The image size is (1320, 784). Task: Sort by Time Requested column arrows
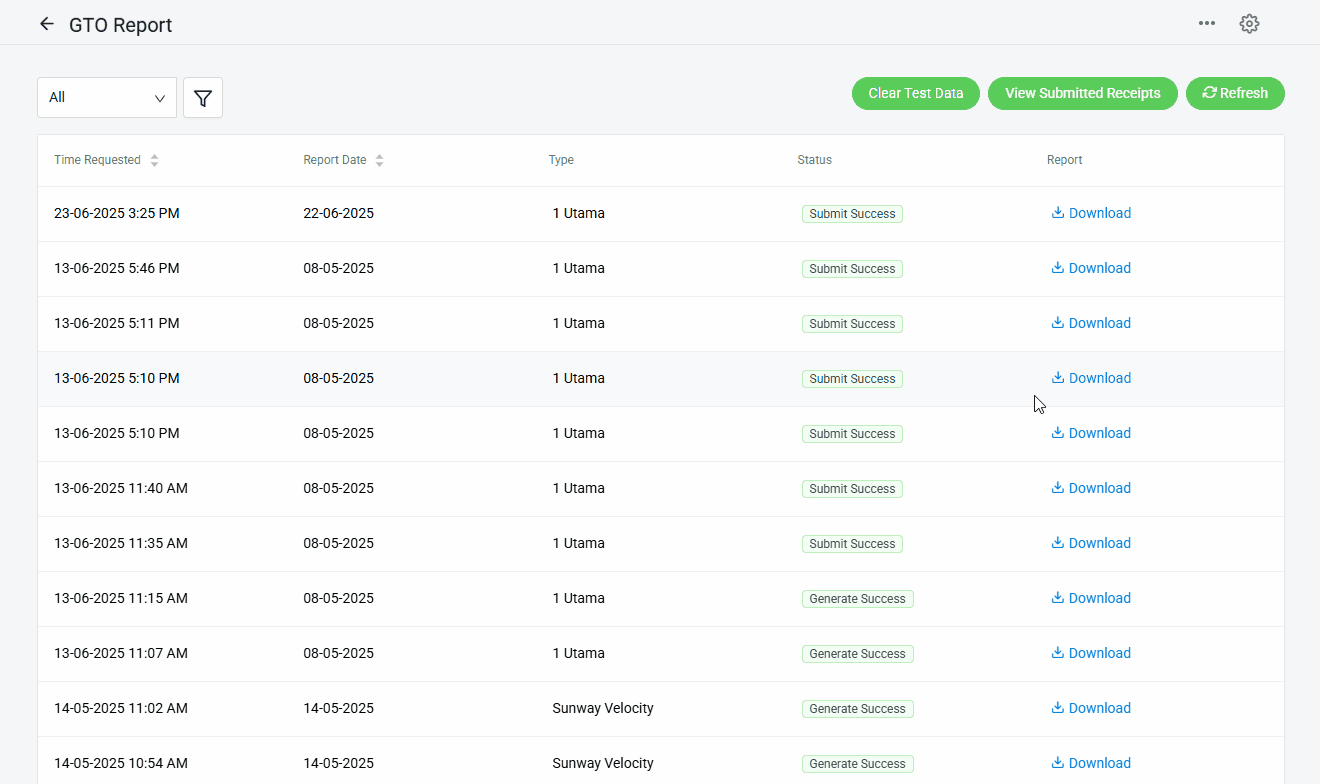click(x=154, y=160)
